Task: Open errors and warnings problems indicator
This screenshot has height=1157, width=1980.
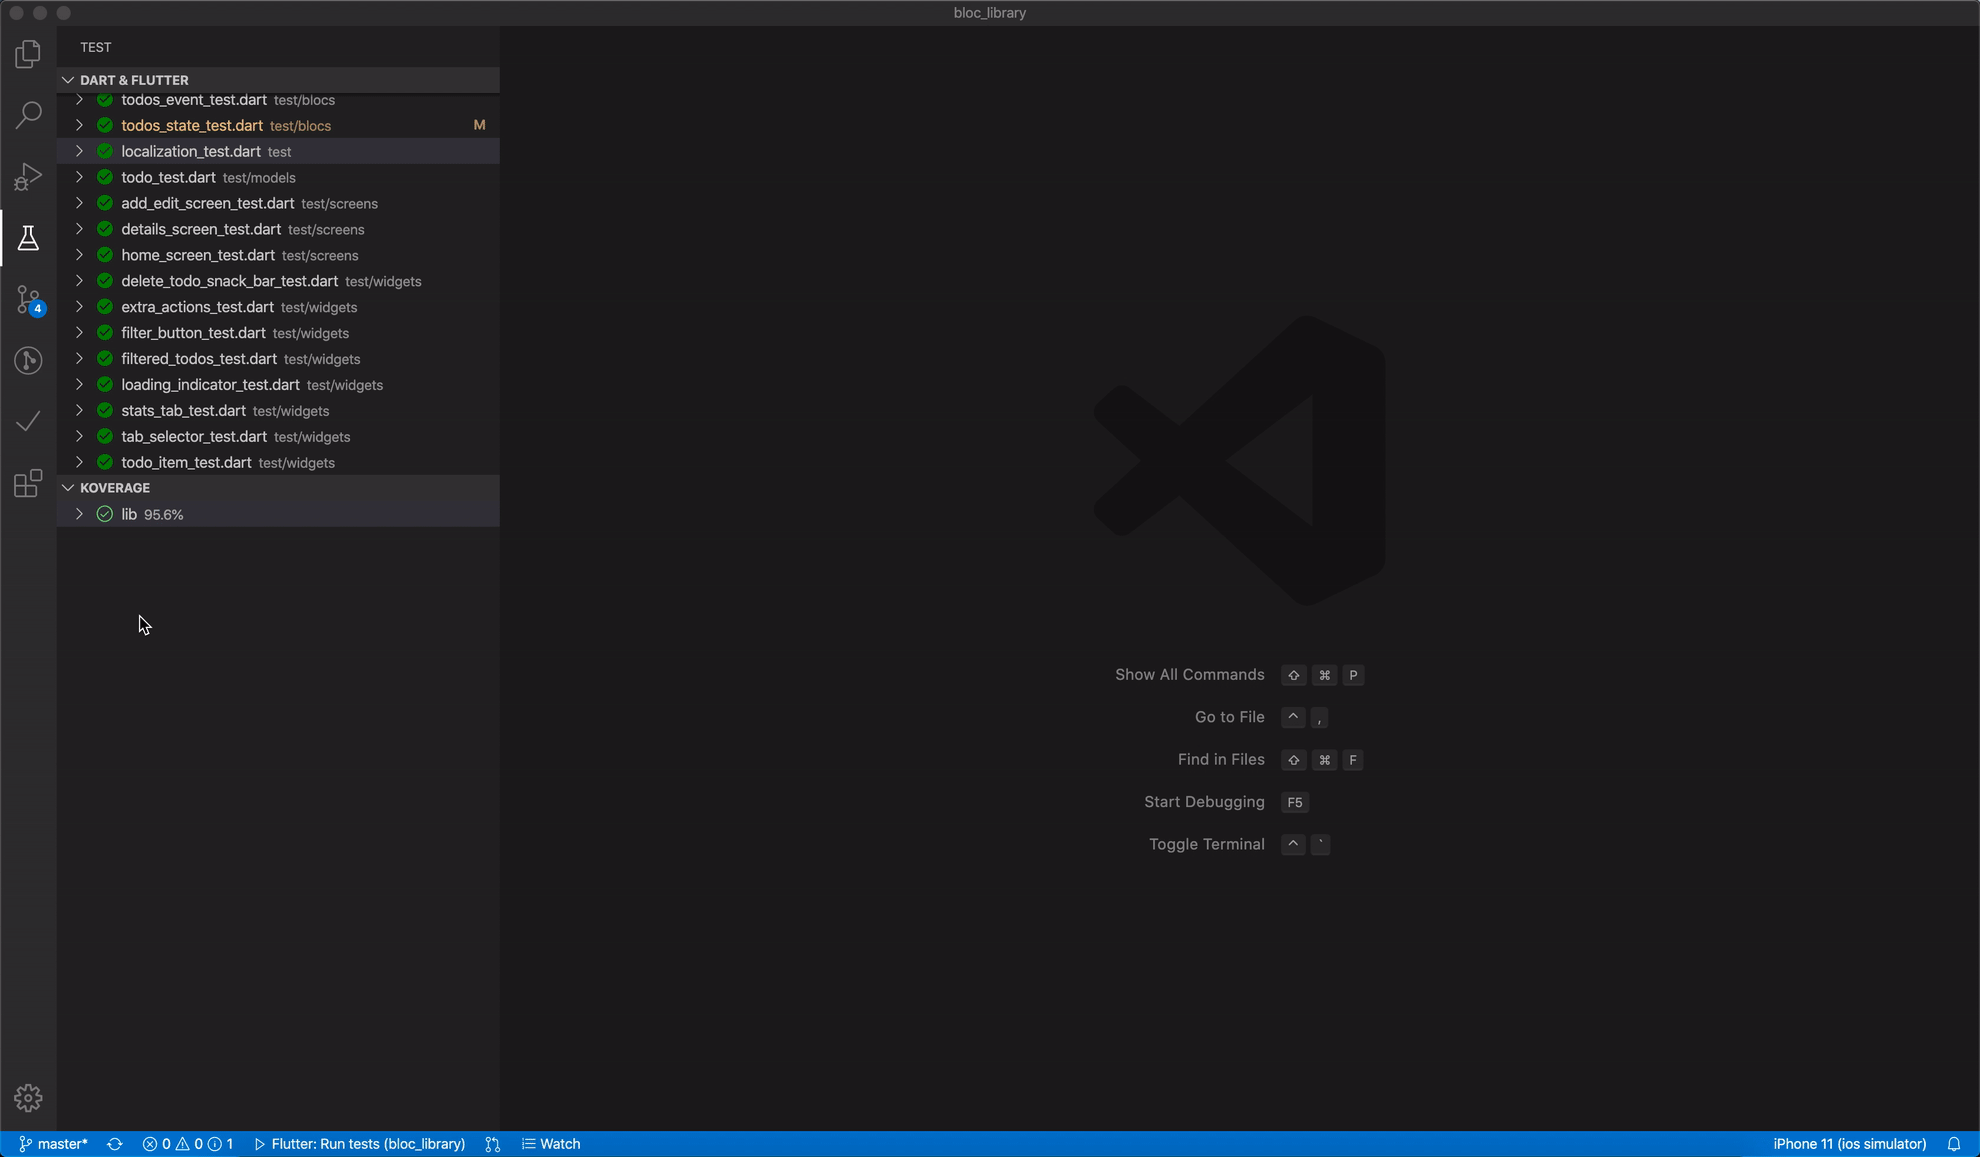Action: (187, 1144)
